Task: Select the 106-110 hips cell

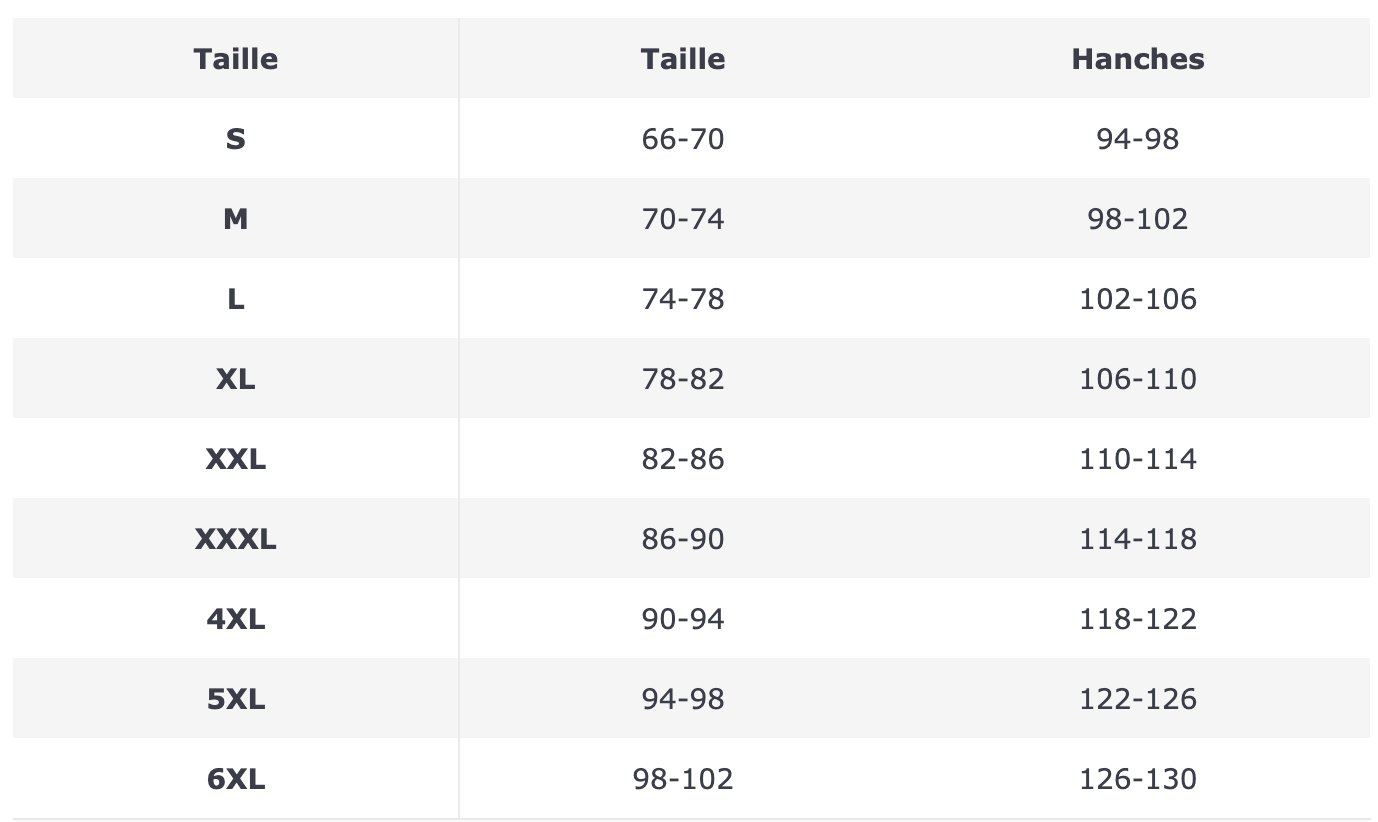Action: click(x=1137, y=379)
